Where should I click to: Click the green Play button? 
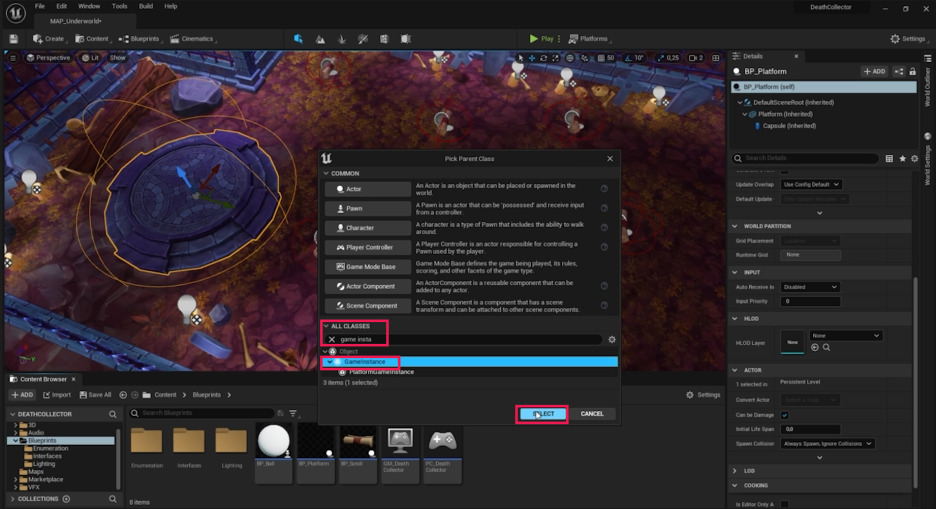coord(541,39)
